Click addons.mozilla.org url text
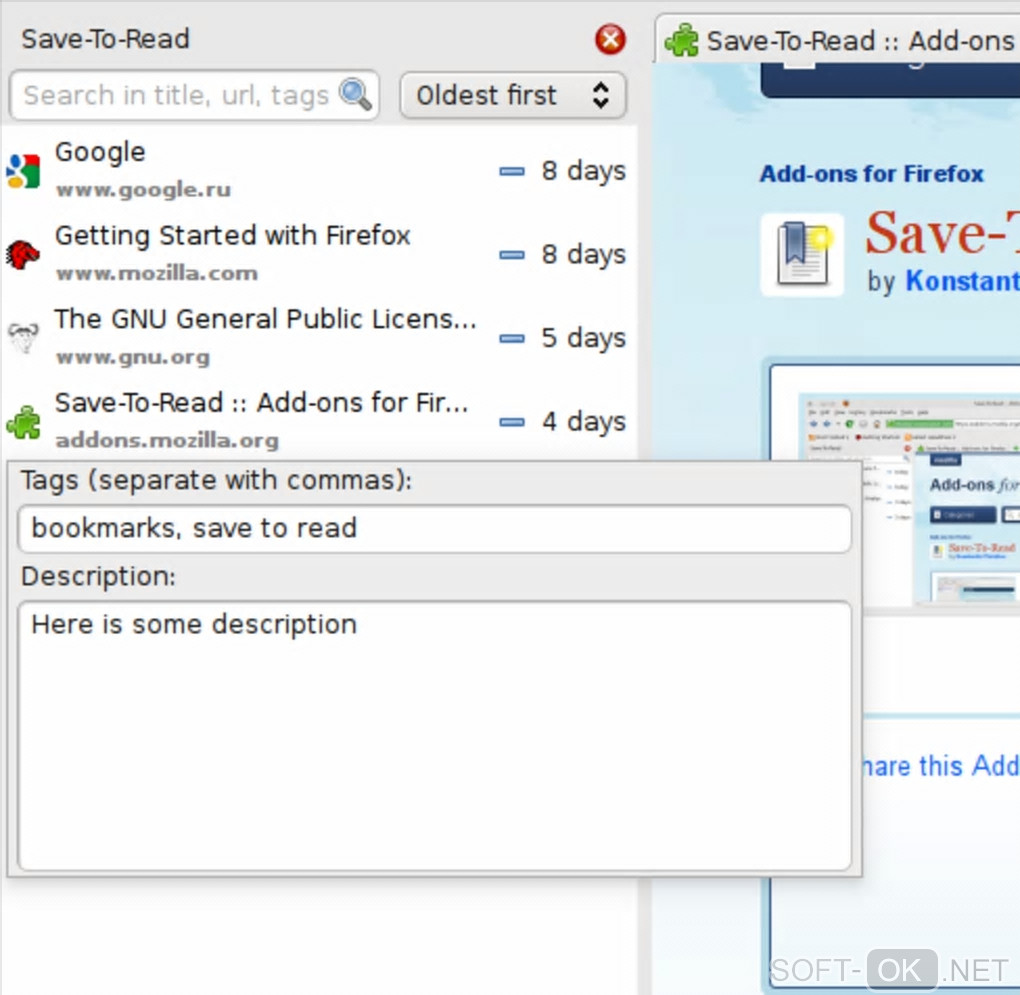 (167, 440)
